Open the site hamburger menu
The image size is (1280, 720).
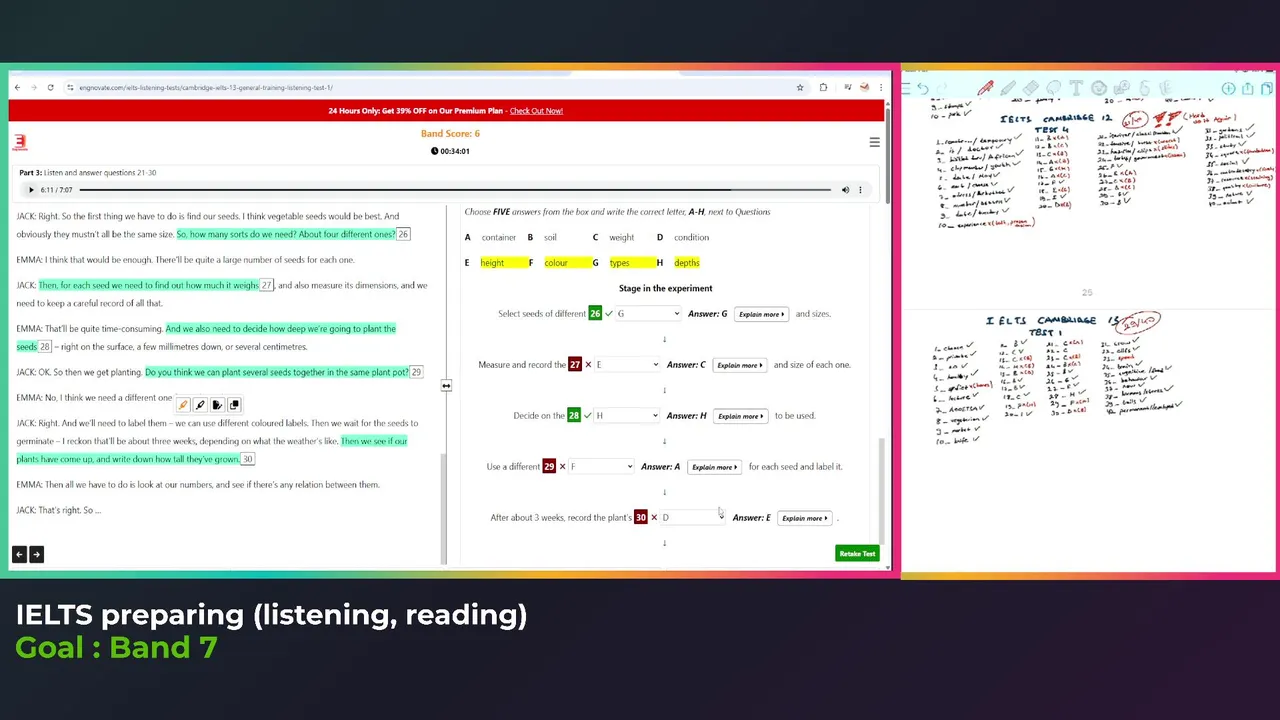point(874,142)
